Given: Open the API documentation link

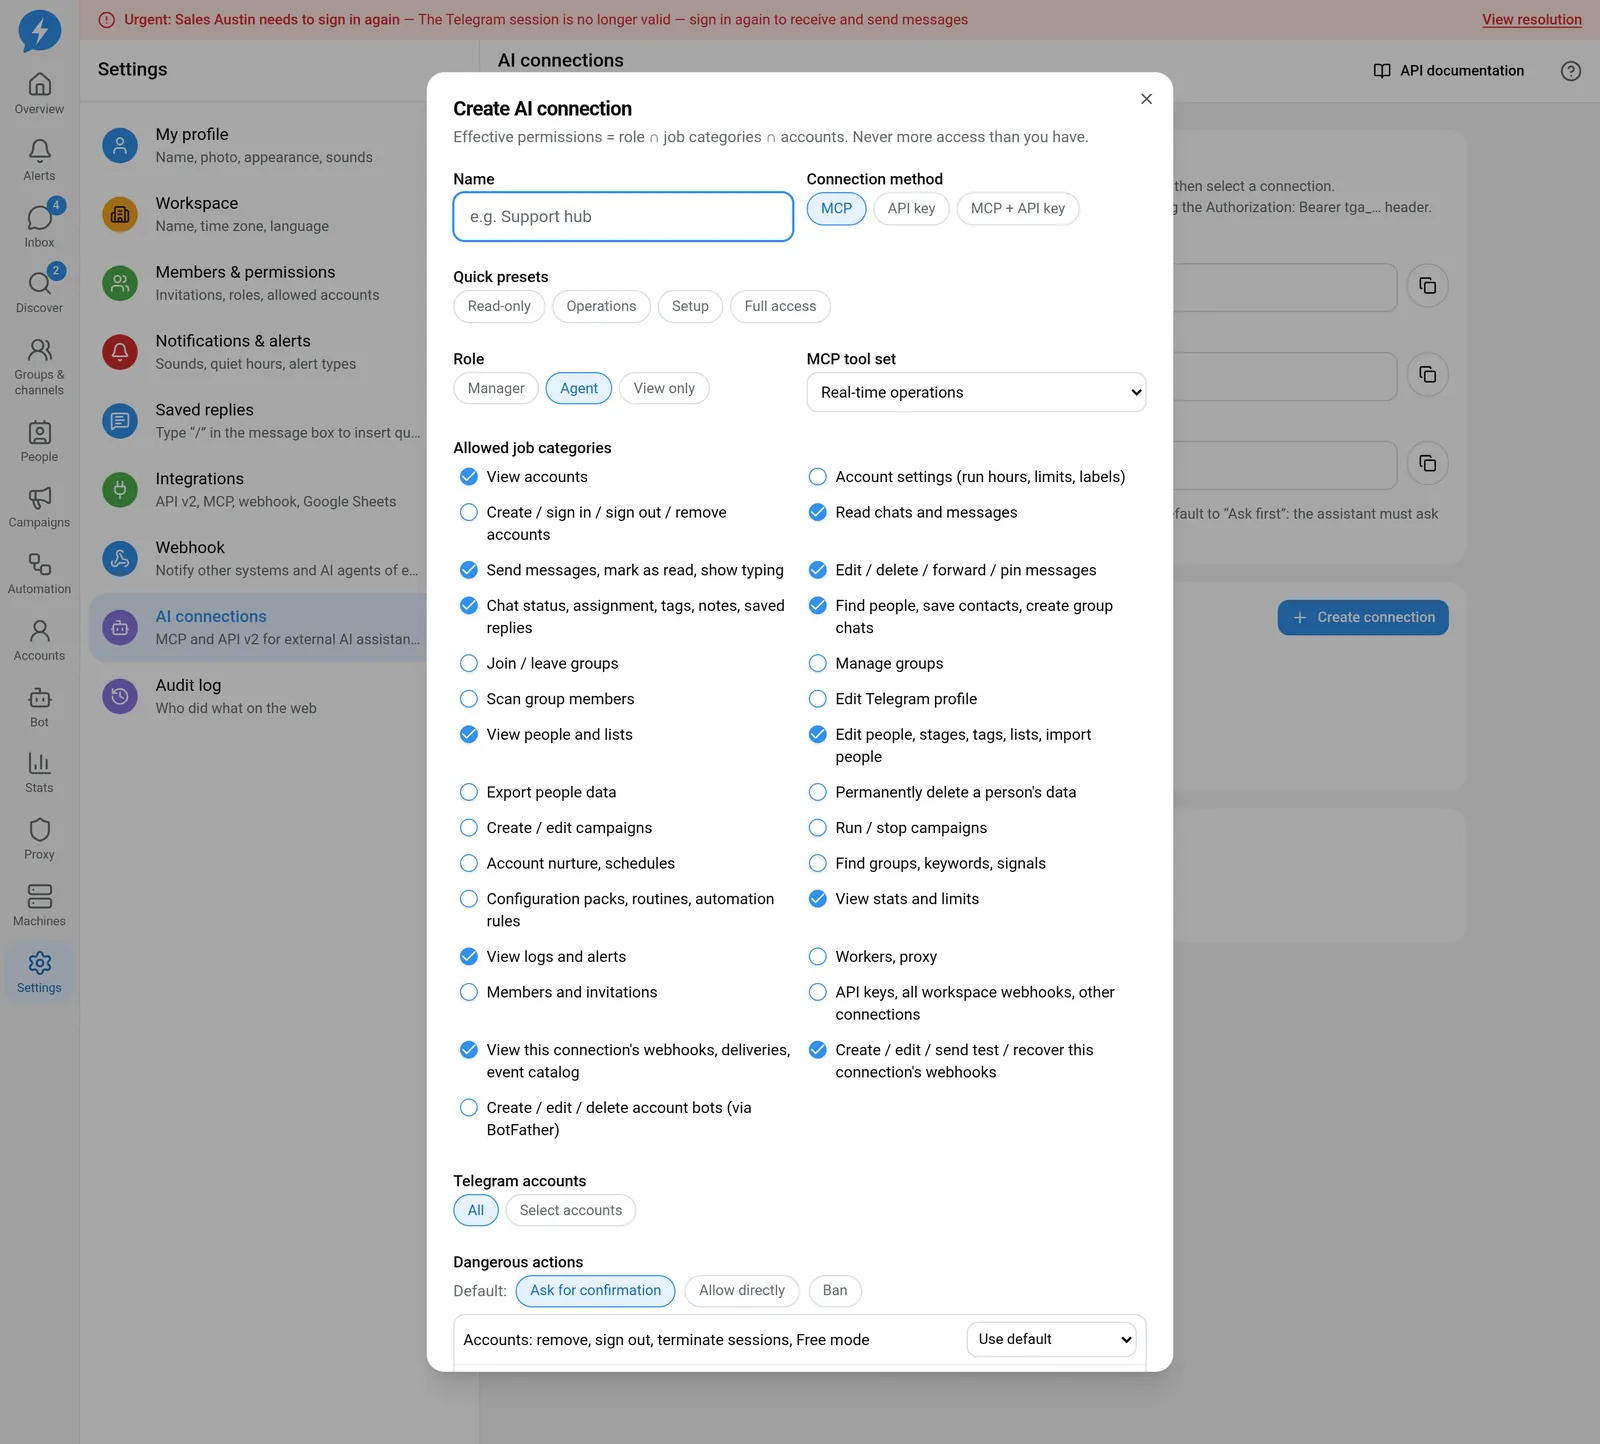Looking at the screenshot, I should (1449, 71).
